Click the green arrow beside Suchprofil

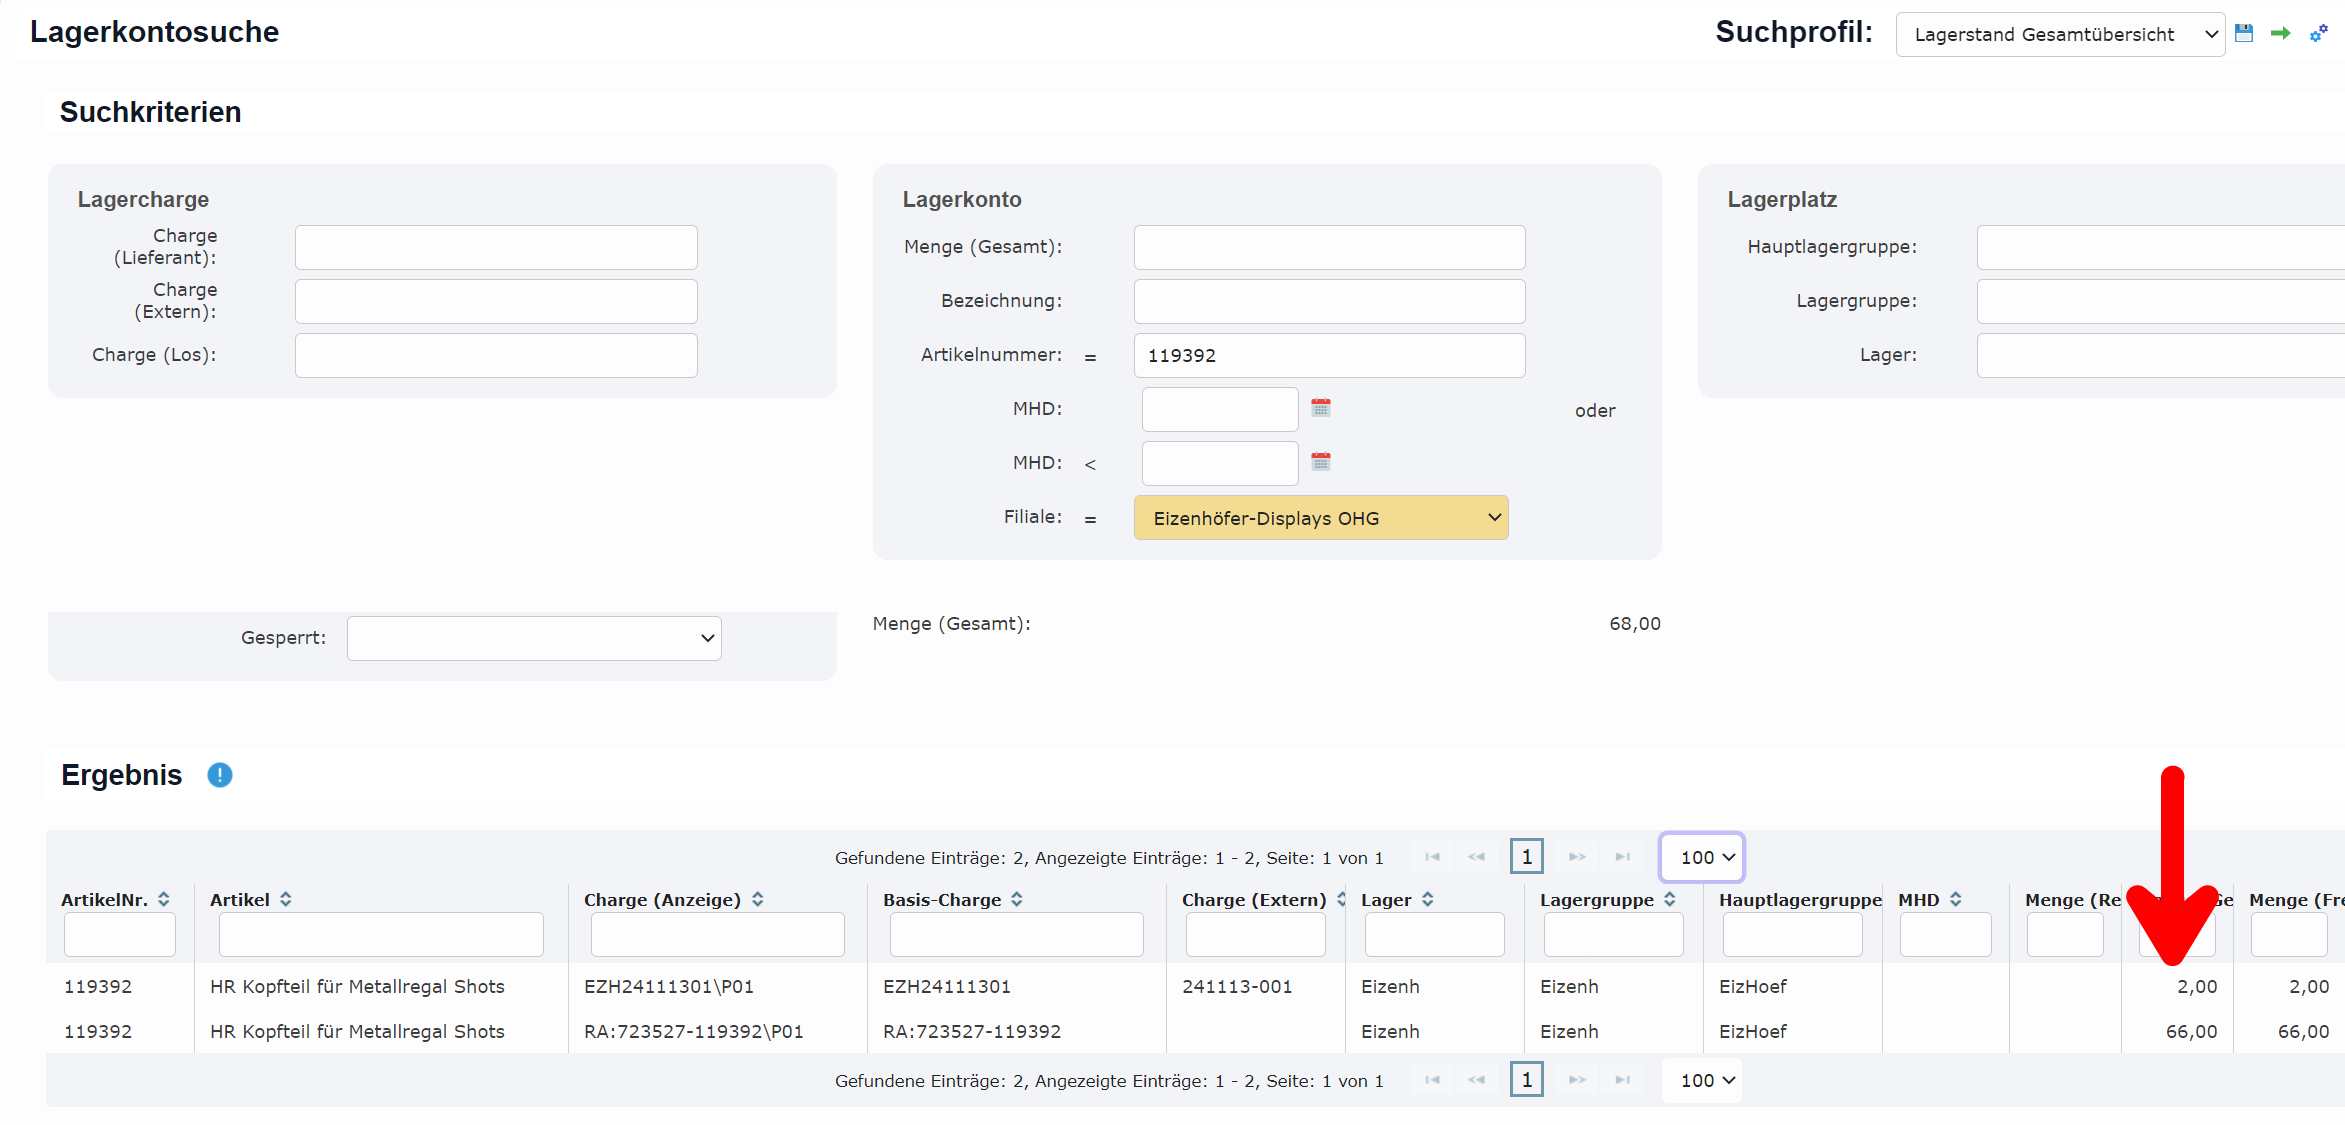[x=2281, y=33]
